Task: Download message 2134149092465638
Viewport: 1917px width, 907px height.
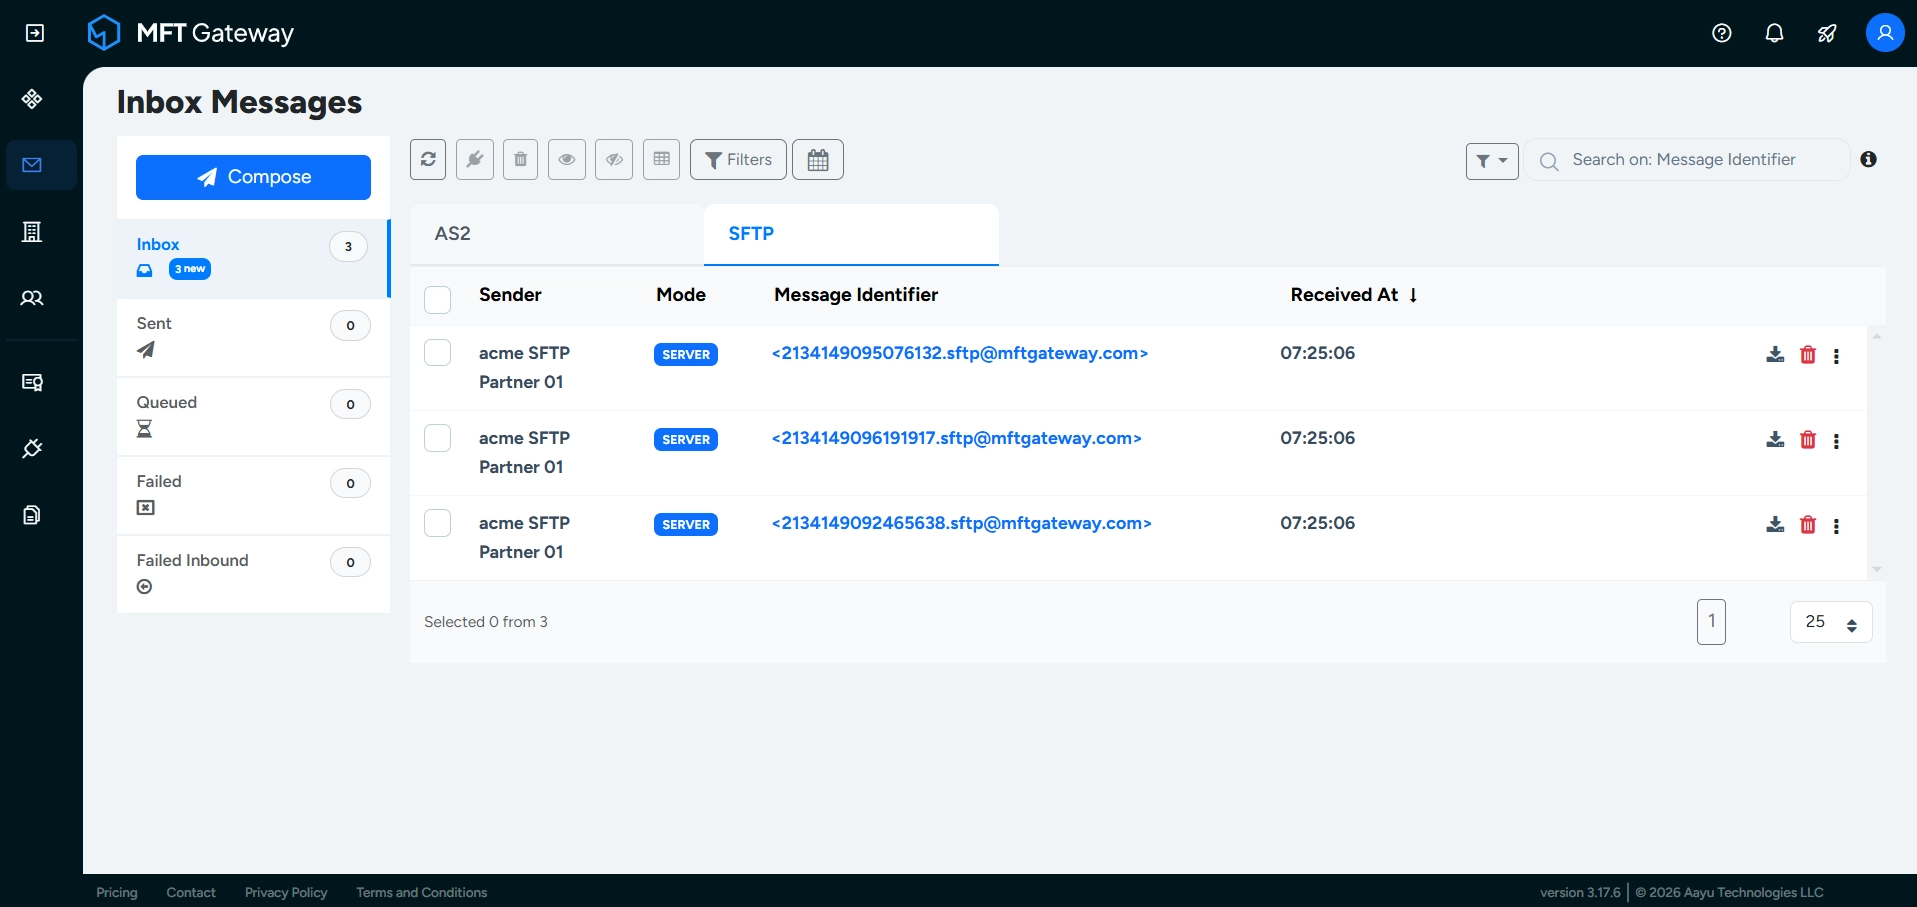Action: click(1775, 525)
